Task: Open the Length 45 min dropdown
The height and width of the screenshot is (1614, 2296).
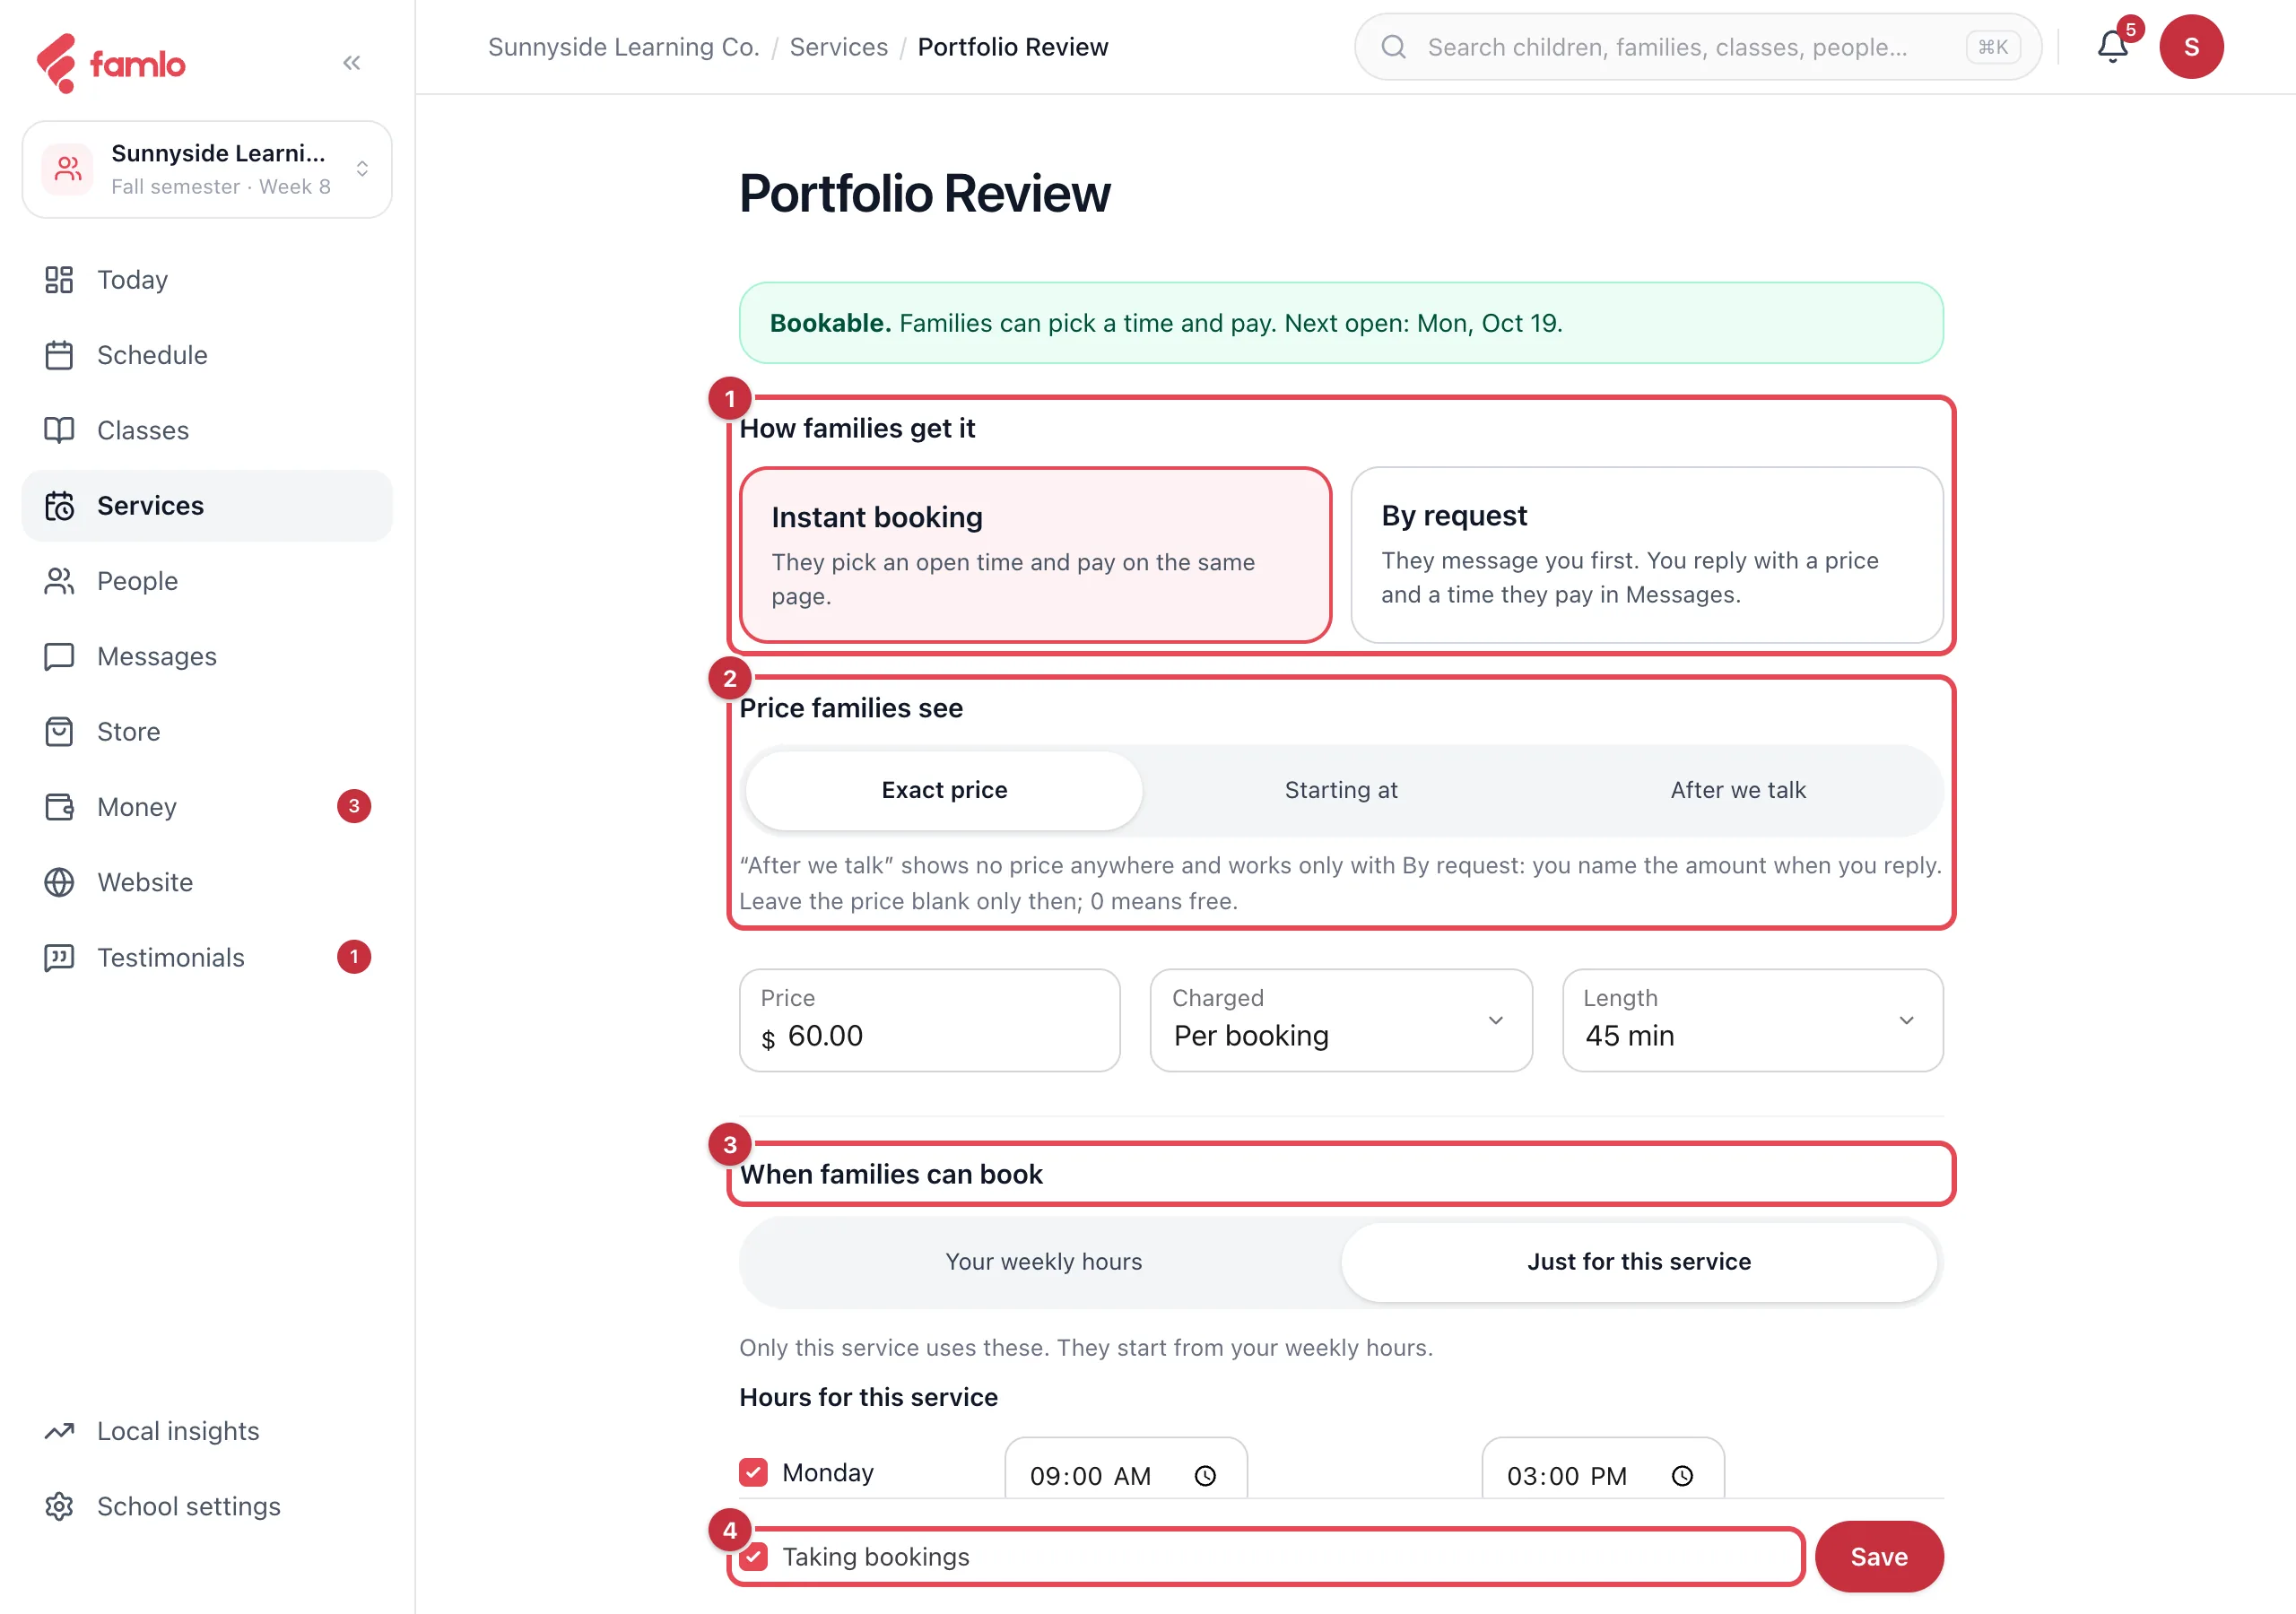Action: (x=1752, y=1020)
